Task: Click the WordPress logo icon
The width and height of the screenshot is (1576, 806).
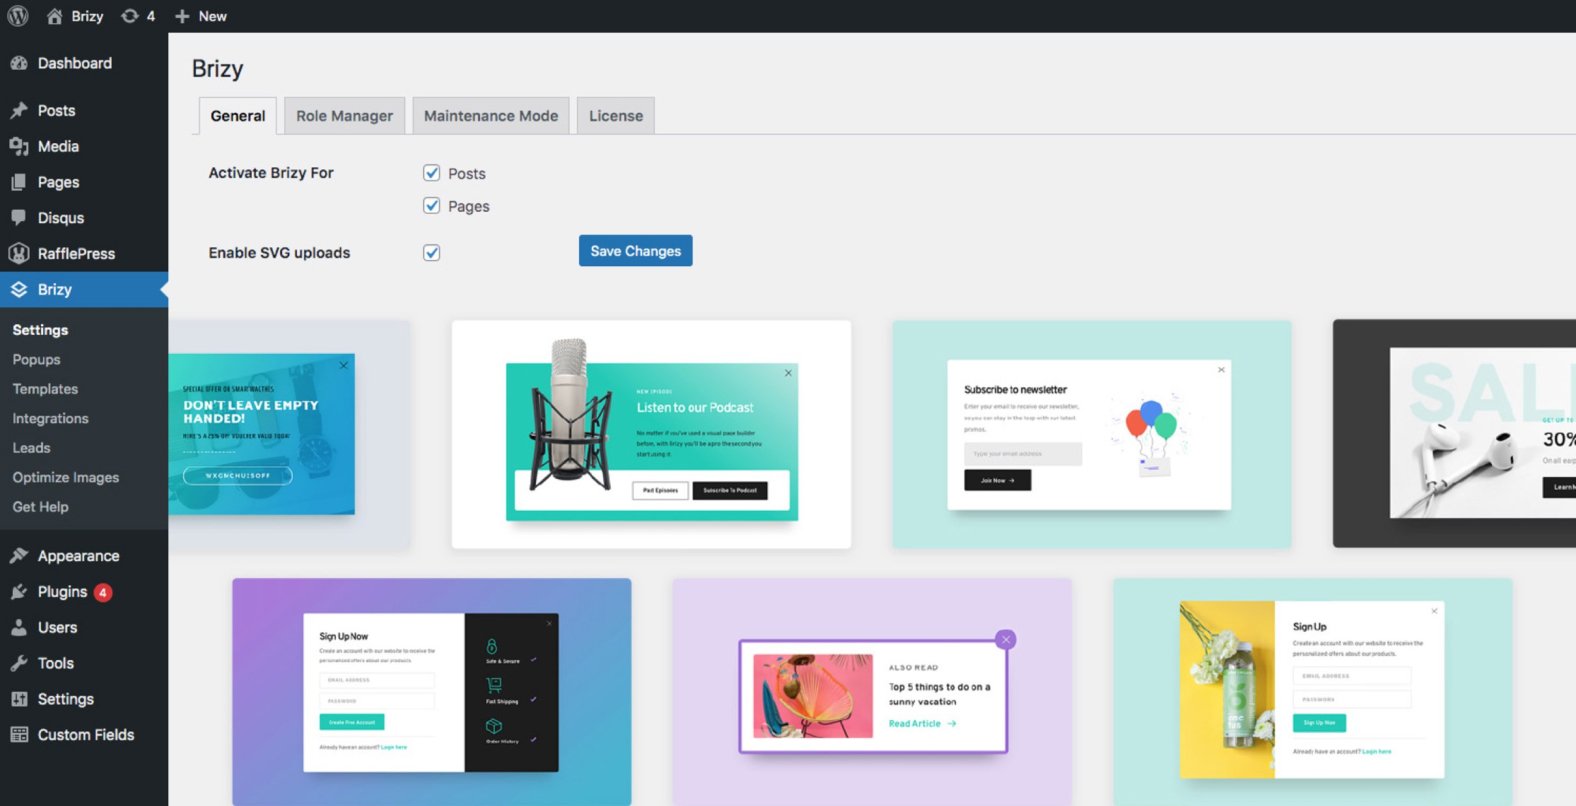Action: (x=18, y=16)
